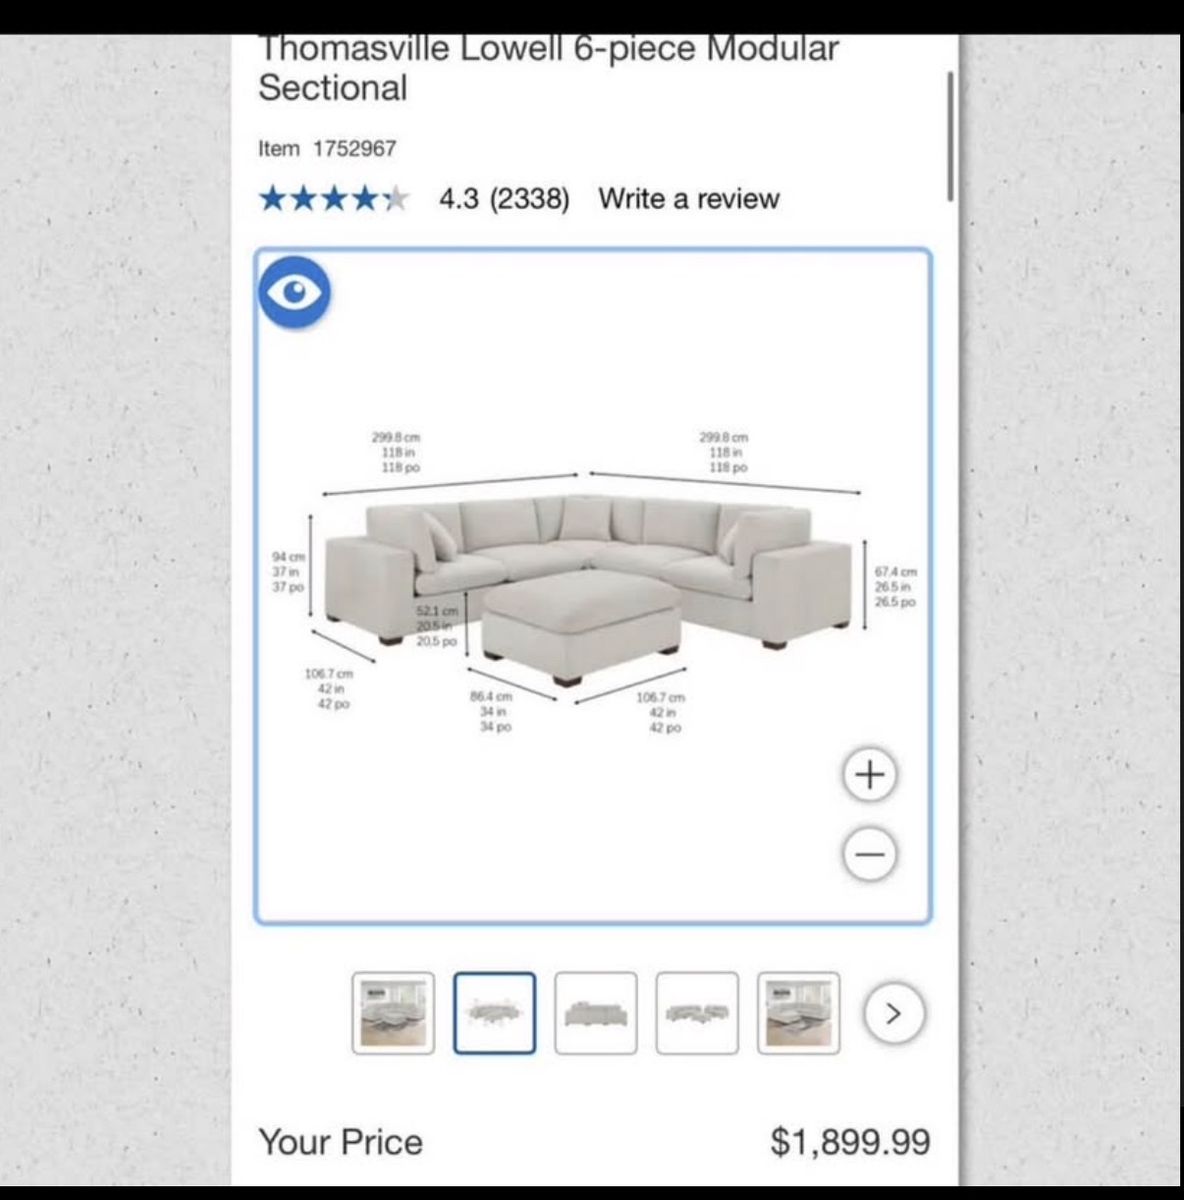Click the Thomasville Lowell product title
The image size is (1184, 1200).
click(x=548, y=68)
